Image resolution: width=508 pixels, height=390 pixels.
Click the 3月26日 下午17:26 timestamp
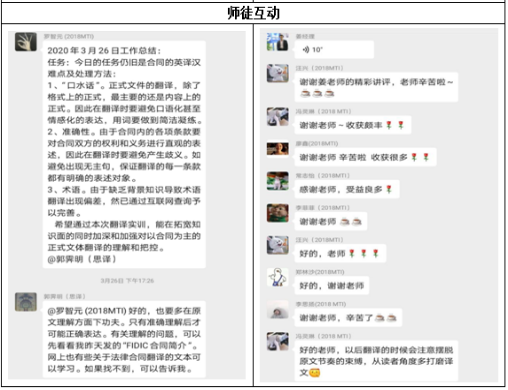[x=127, y=281]
